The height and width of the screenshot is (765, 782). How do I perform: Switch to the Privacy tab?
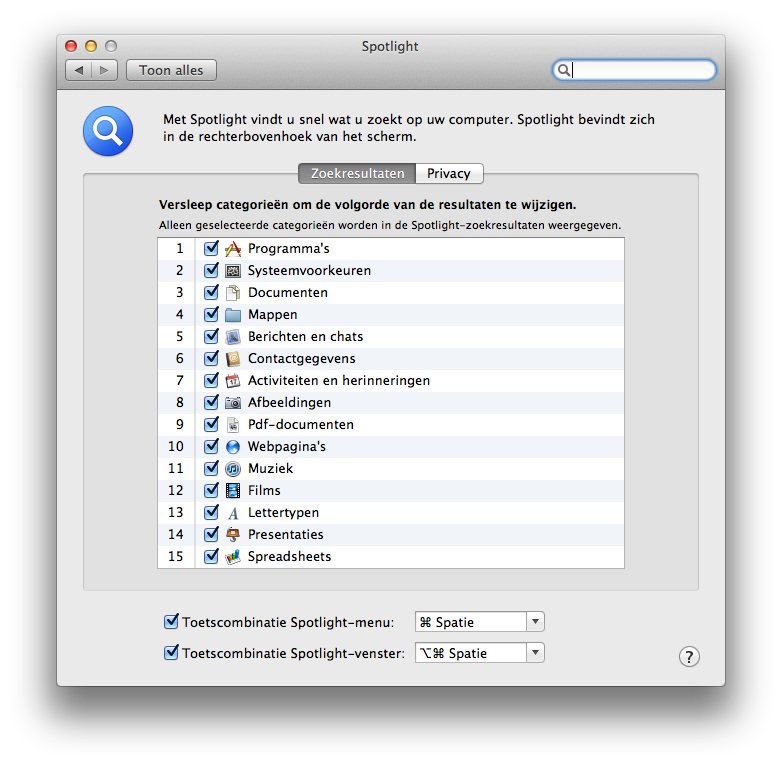[x=449, y=173]
